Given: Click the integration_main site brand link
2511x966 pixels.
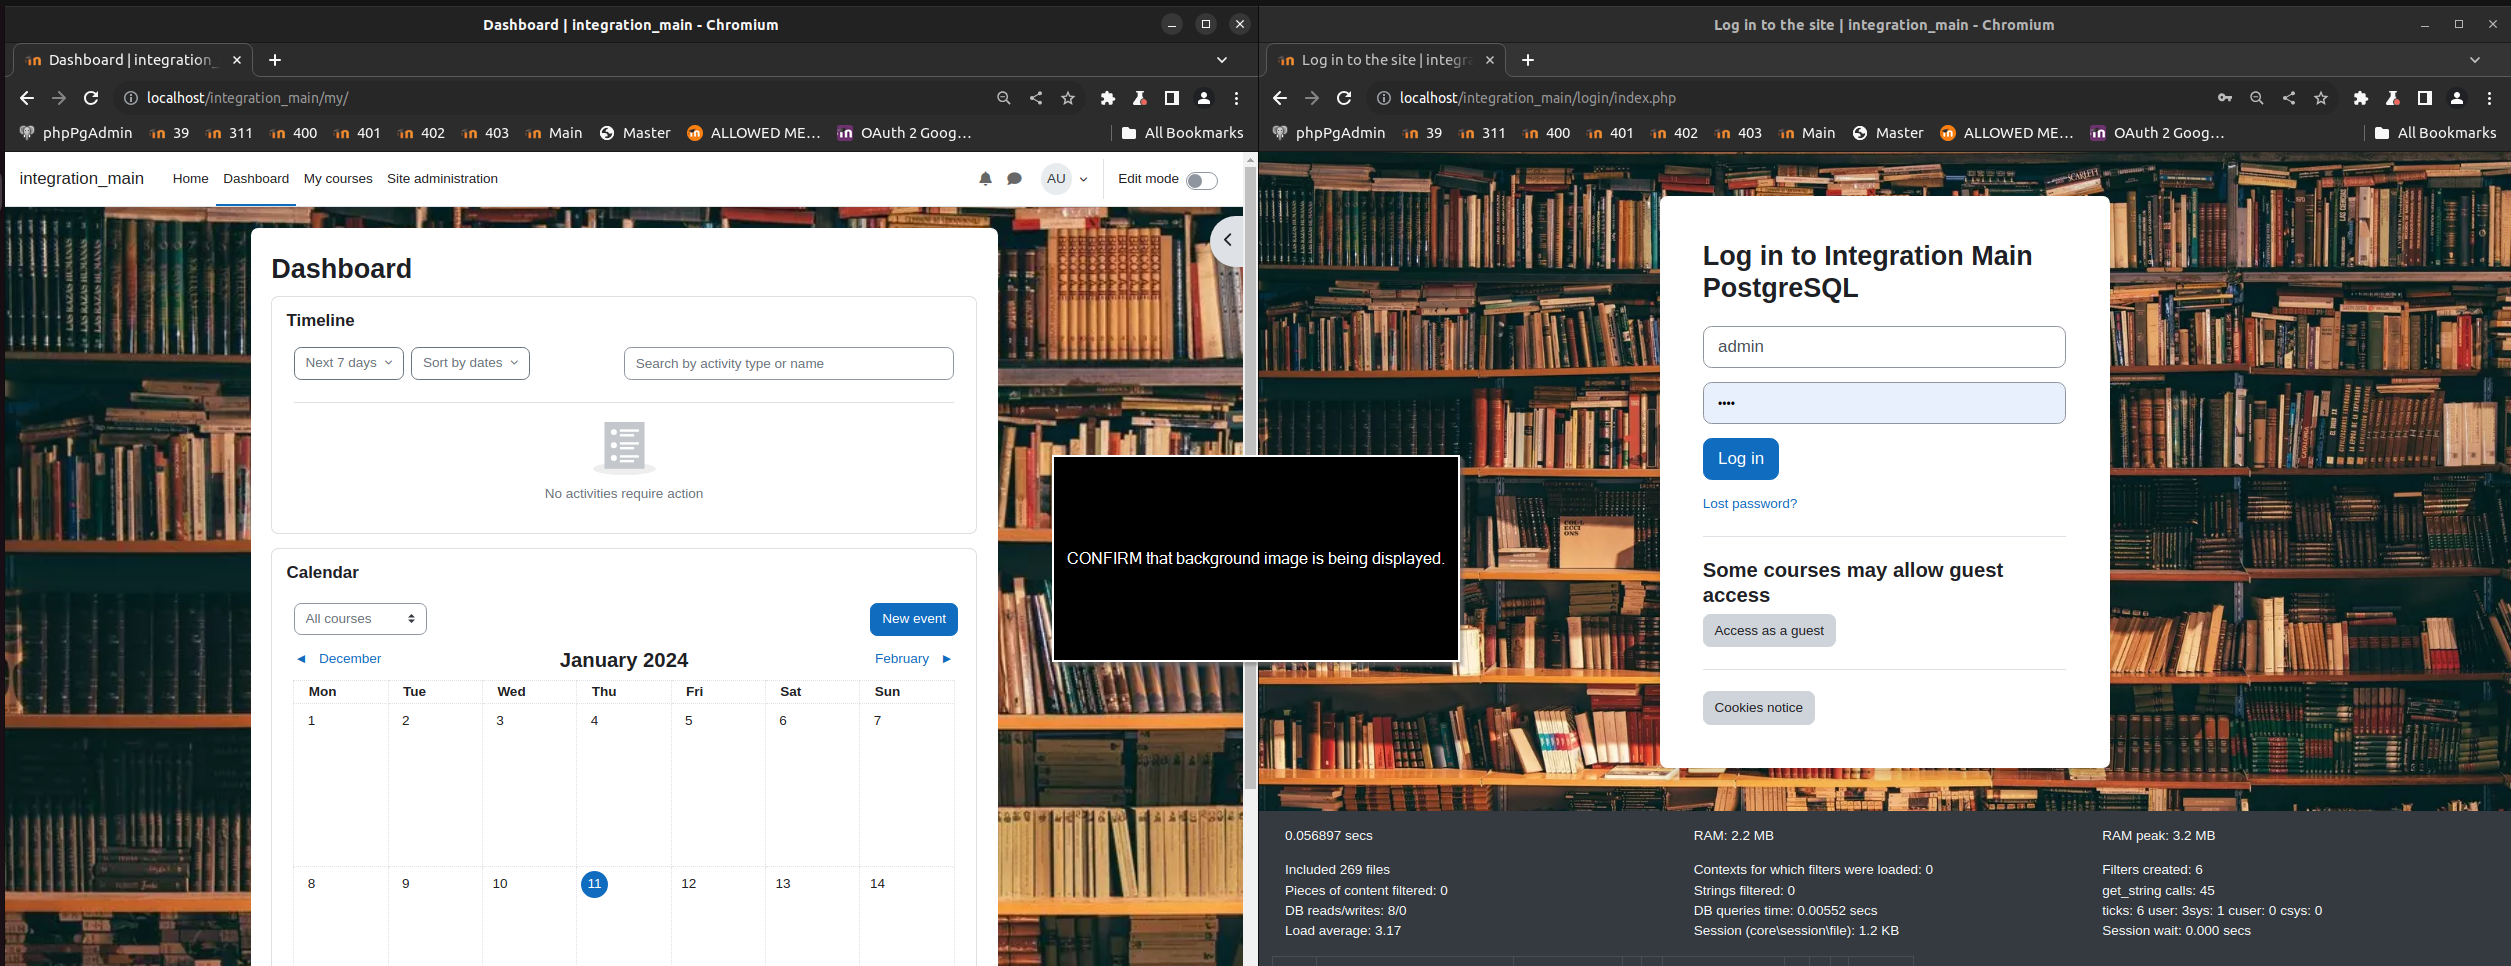Looking at the screenshot, I should (82, 179).
